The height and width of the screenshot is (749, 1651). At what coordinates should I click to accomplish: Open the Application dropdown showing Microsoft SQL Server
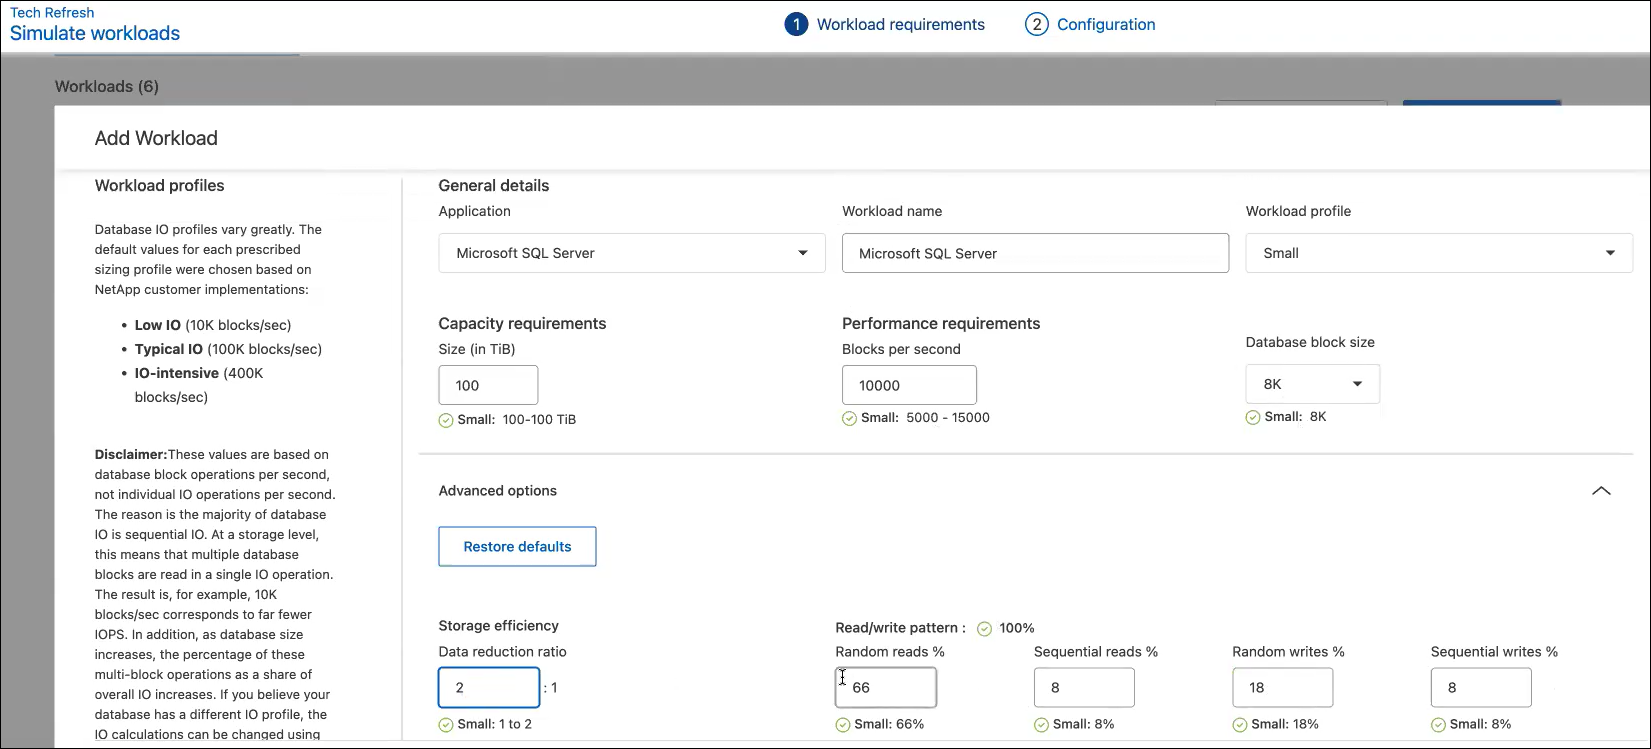631,253
